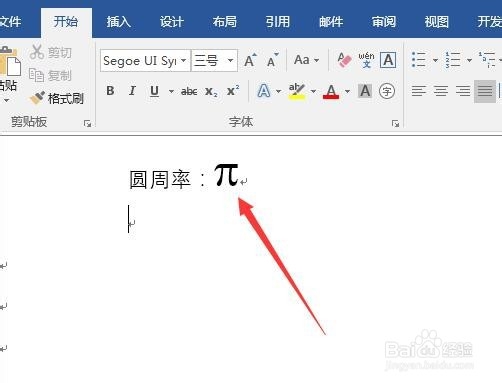Switch to the View (视图) tab

click(437, 22)
